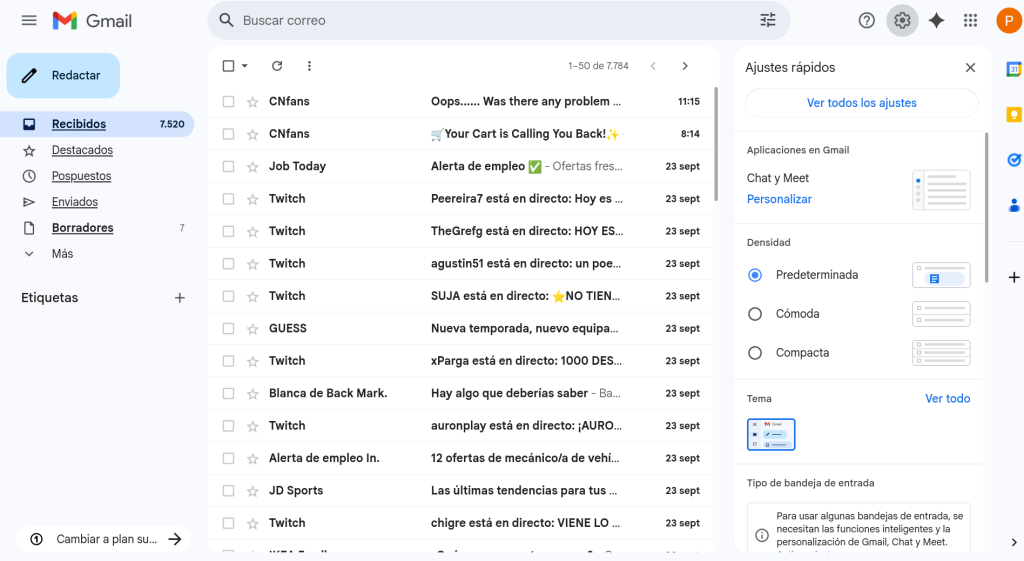Click the search options filter icon
Image resolution: width=1024 pixels, height=561 pixels.
(x=768, y=20)
